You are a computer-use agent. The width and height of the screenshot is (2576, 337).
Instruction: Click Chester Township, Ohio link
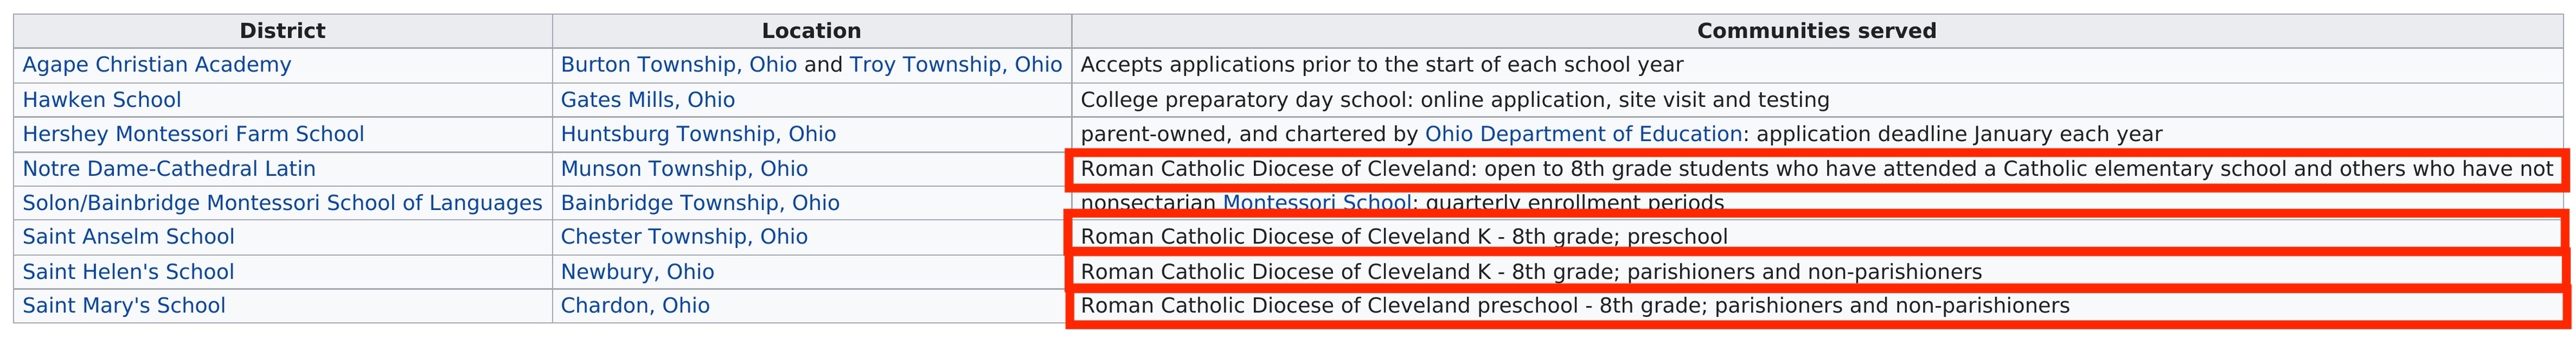pyautogui.click(x=683, y=237)
